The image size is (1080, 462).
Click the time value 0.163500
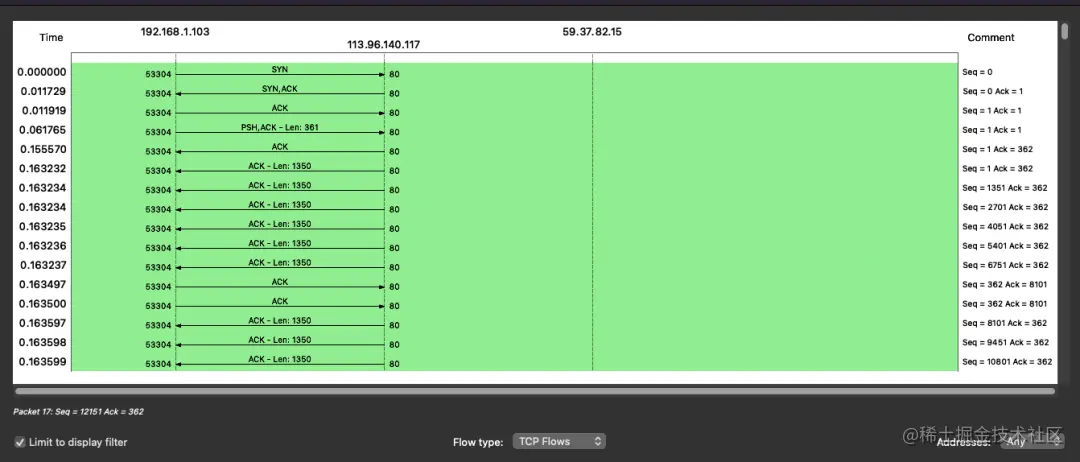click(43, 303)
